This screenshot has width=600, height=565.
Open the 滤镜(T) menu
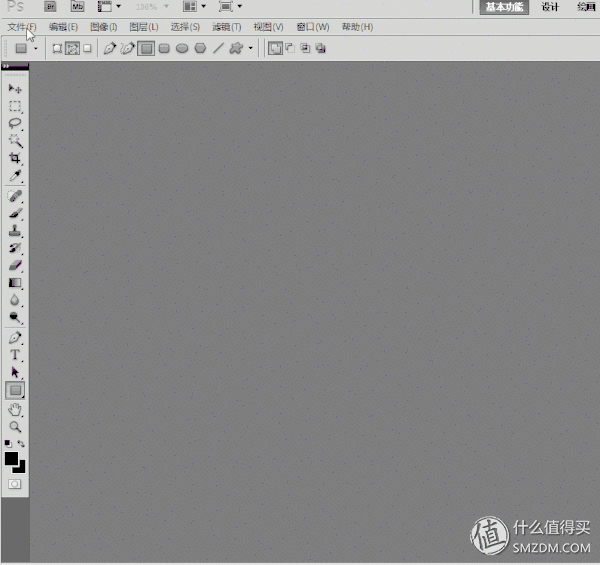(227, 27)
